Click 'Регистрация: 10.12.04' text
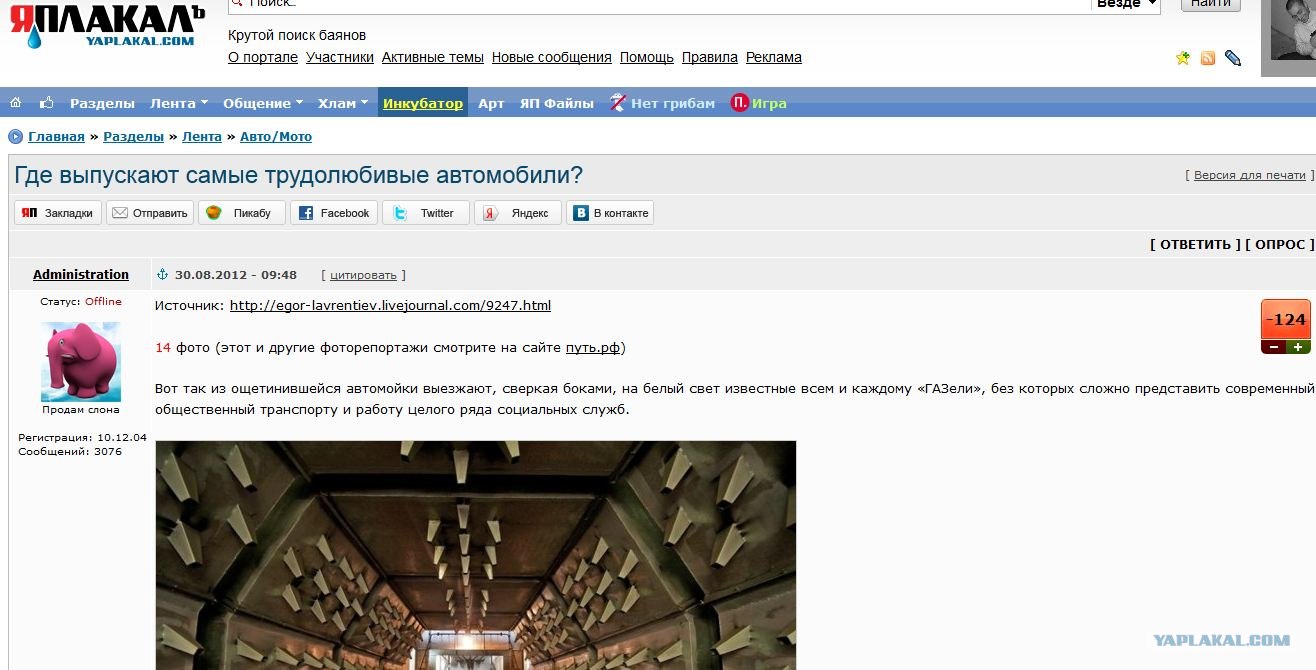The height and width of the screenshot is (670, 1316). click(x=82, y=437)
